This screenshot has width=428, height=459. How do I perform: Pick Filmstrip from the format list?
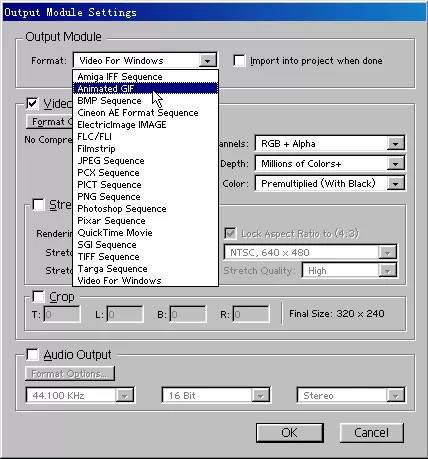pos(145,149)
